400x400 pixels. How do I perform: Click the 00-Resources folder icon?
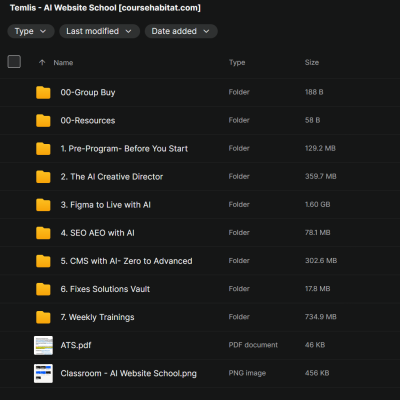43,120
